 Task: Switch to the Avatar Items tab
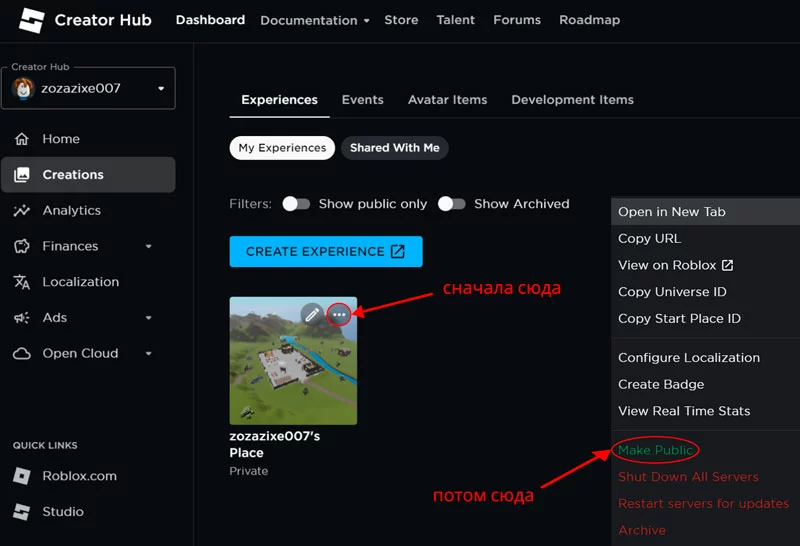447,100
